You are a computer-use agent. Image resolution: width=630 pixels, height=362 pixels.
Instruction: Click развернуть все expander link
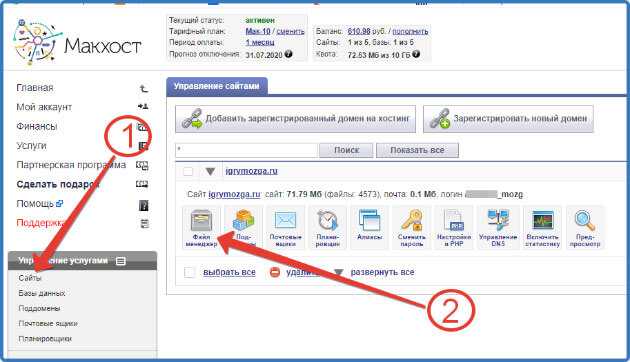pos(382,272)
